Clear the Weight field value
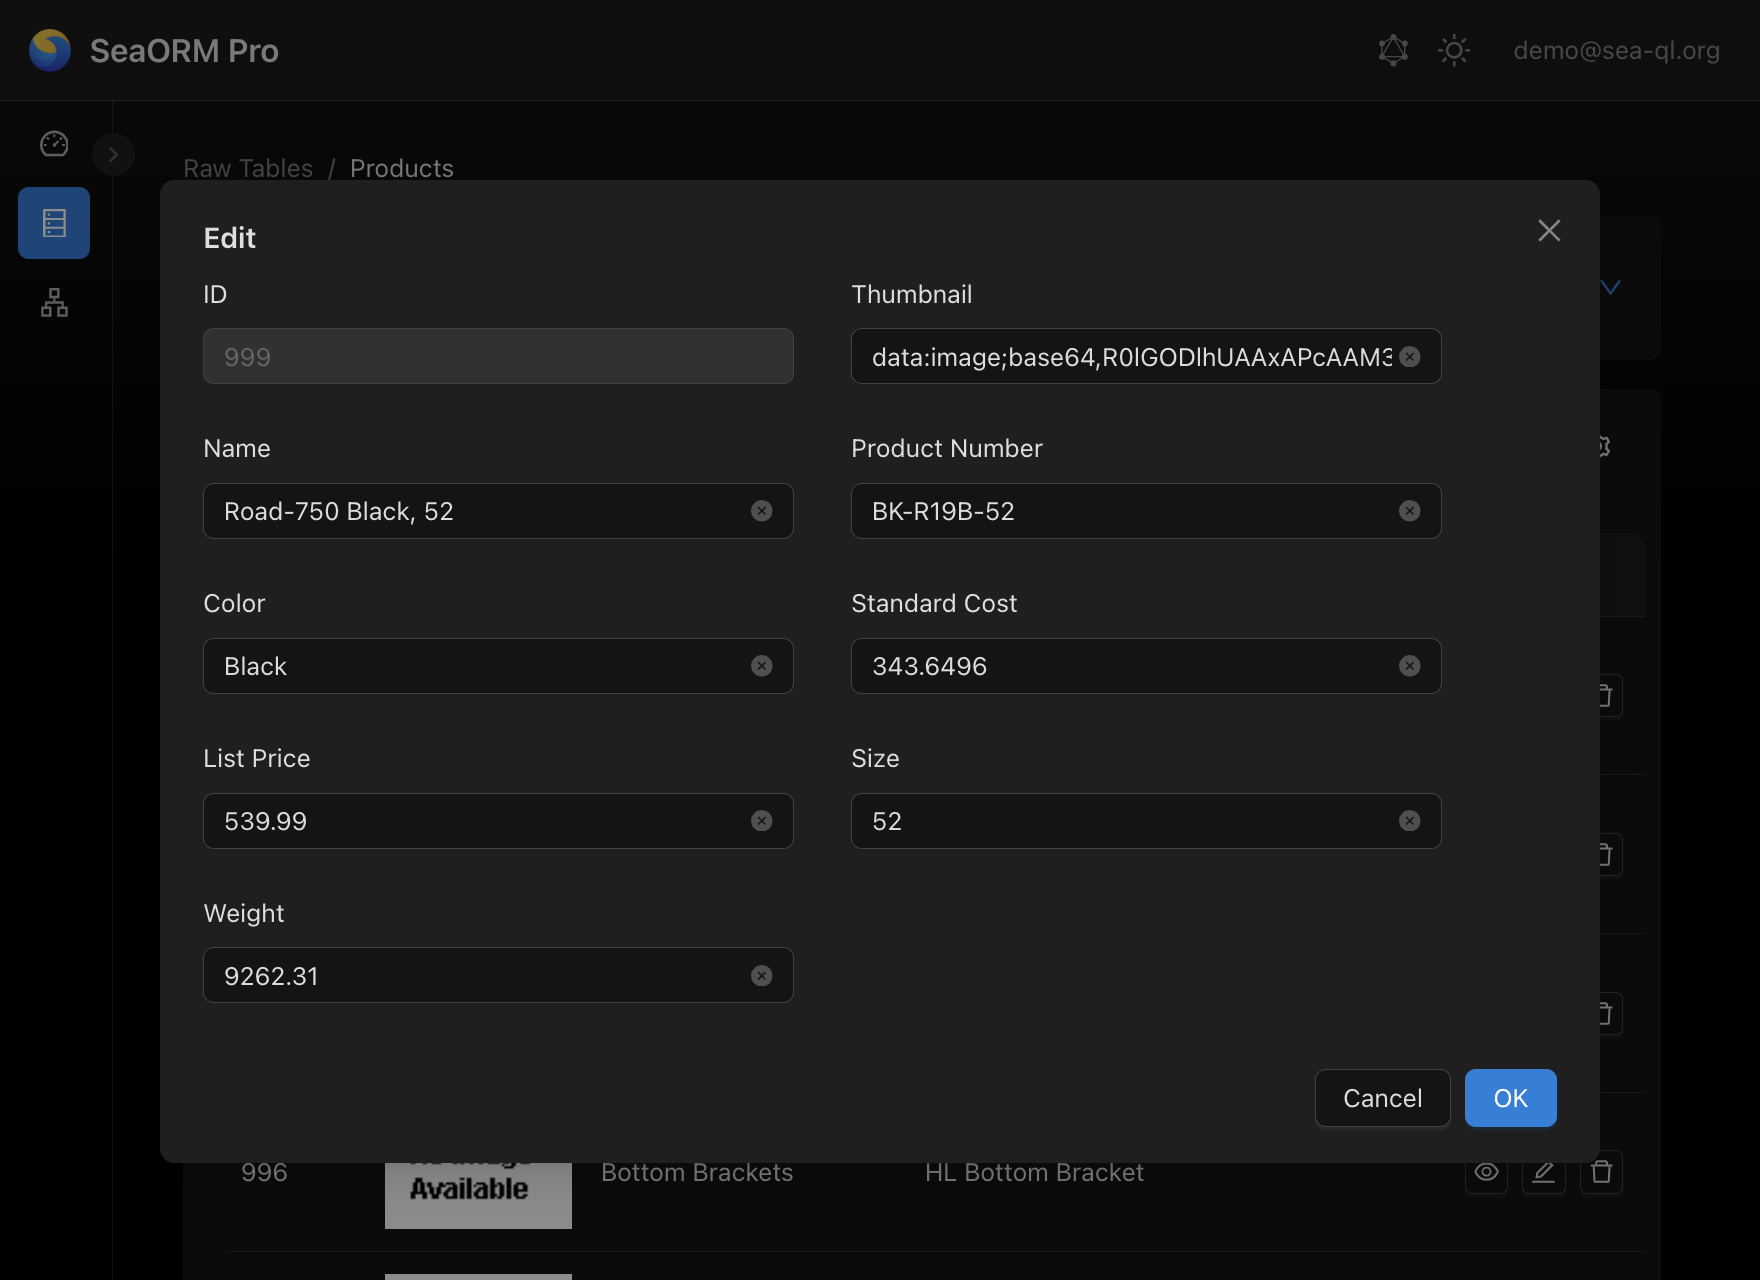 click(761, 976)
